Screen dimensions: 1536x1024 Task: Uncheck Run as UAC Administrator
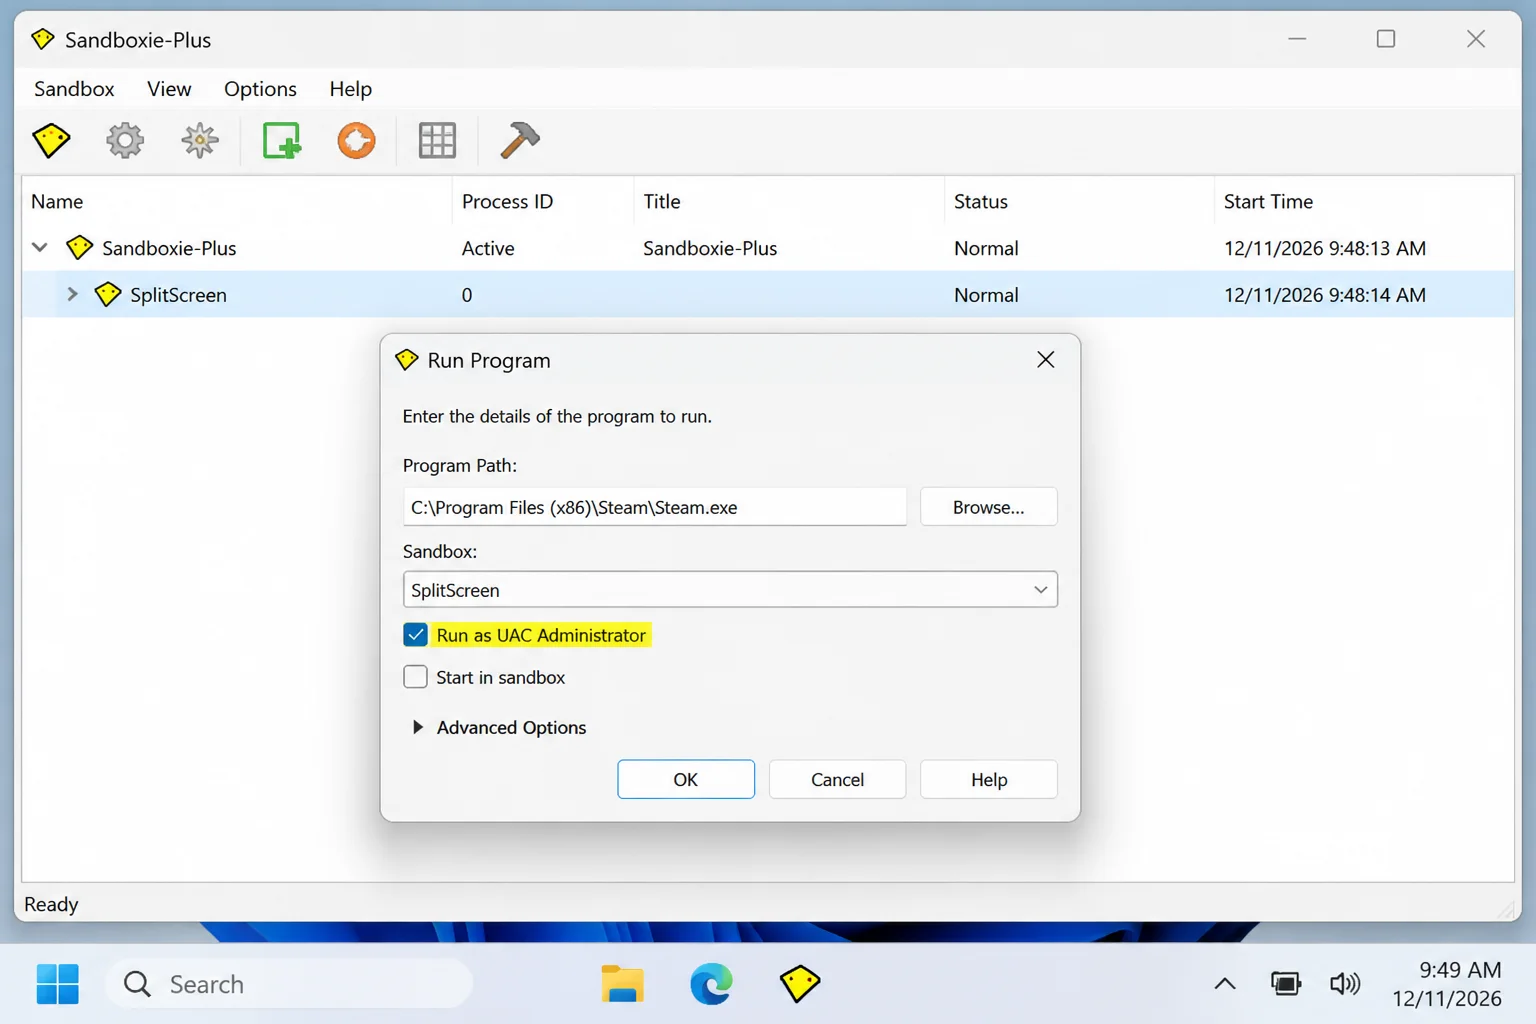tap(415, 635)
